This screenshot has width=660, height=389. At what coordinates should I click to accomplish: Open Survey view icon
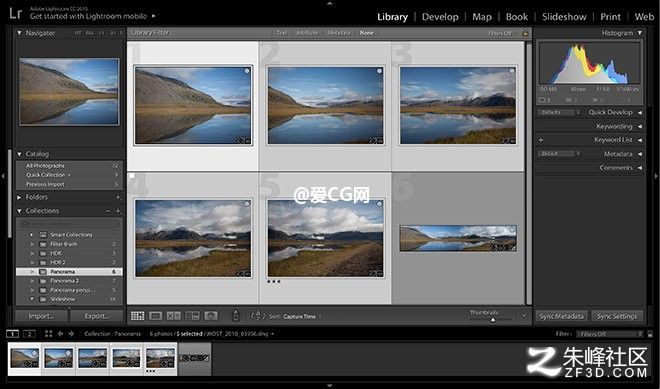tap(192, 315)
